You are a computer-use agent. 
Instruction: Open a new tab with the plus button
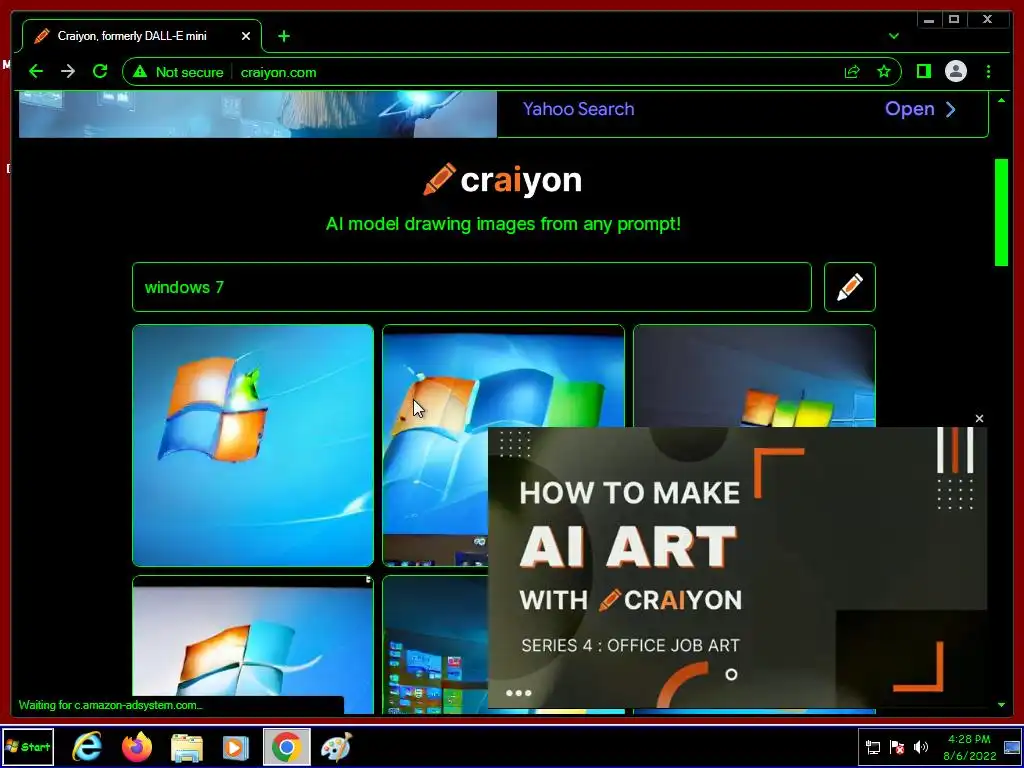coord(283,37)
